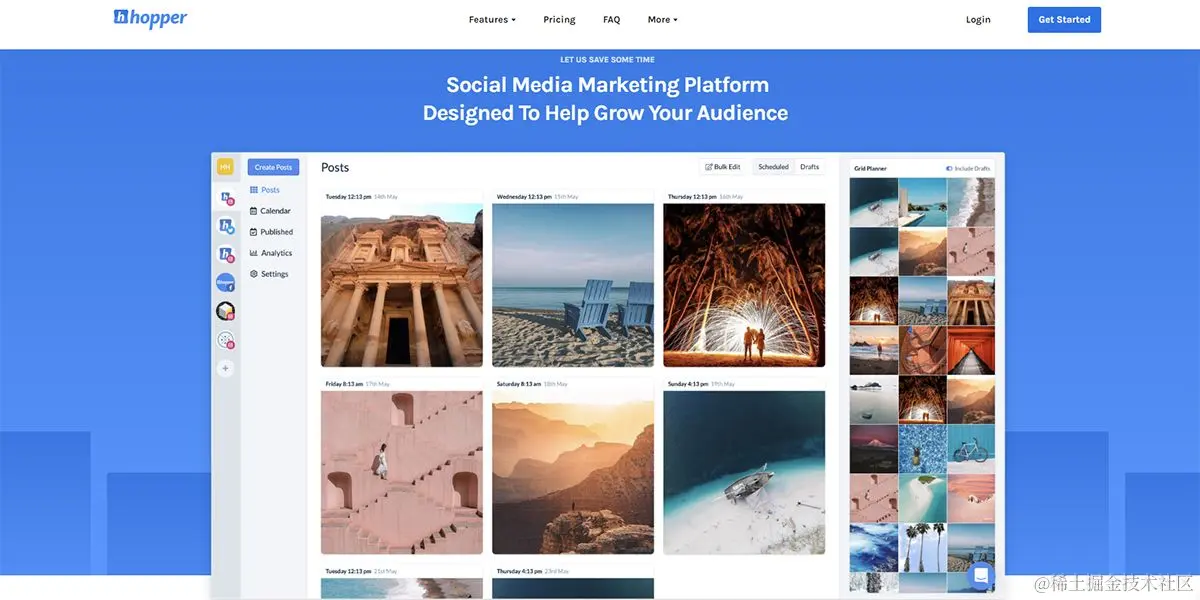Open the Analytics sidebar item
This screenshot has width=1200, height=600.
pos(271,253)
